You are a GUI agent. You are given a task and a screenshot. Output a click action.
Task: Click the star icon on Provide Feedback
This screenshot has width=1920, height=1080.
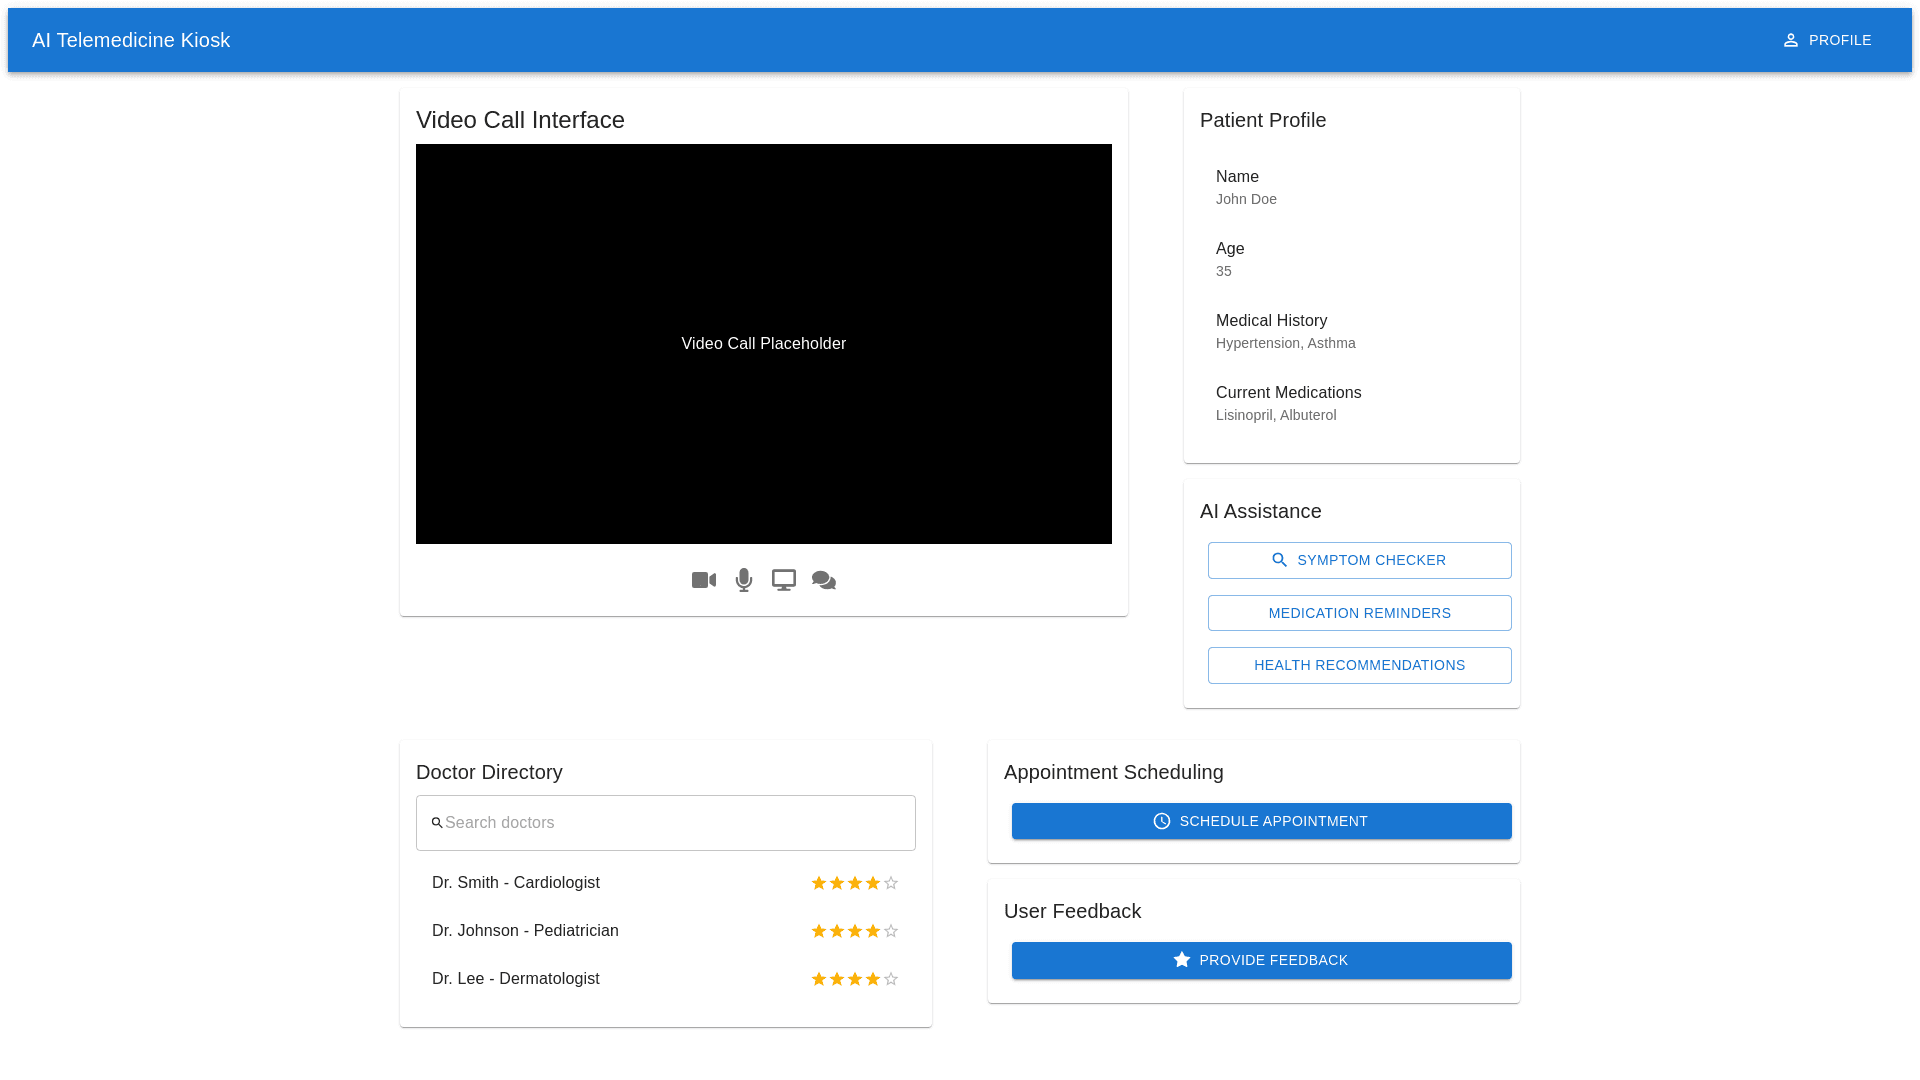(1182, 960)
